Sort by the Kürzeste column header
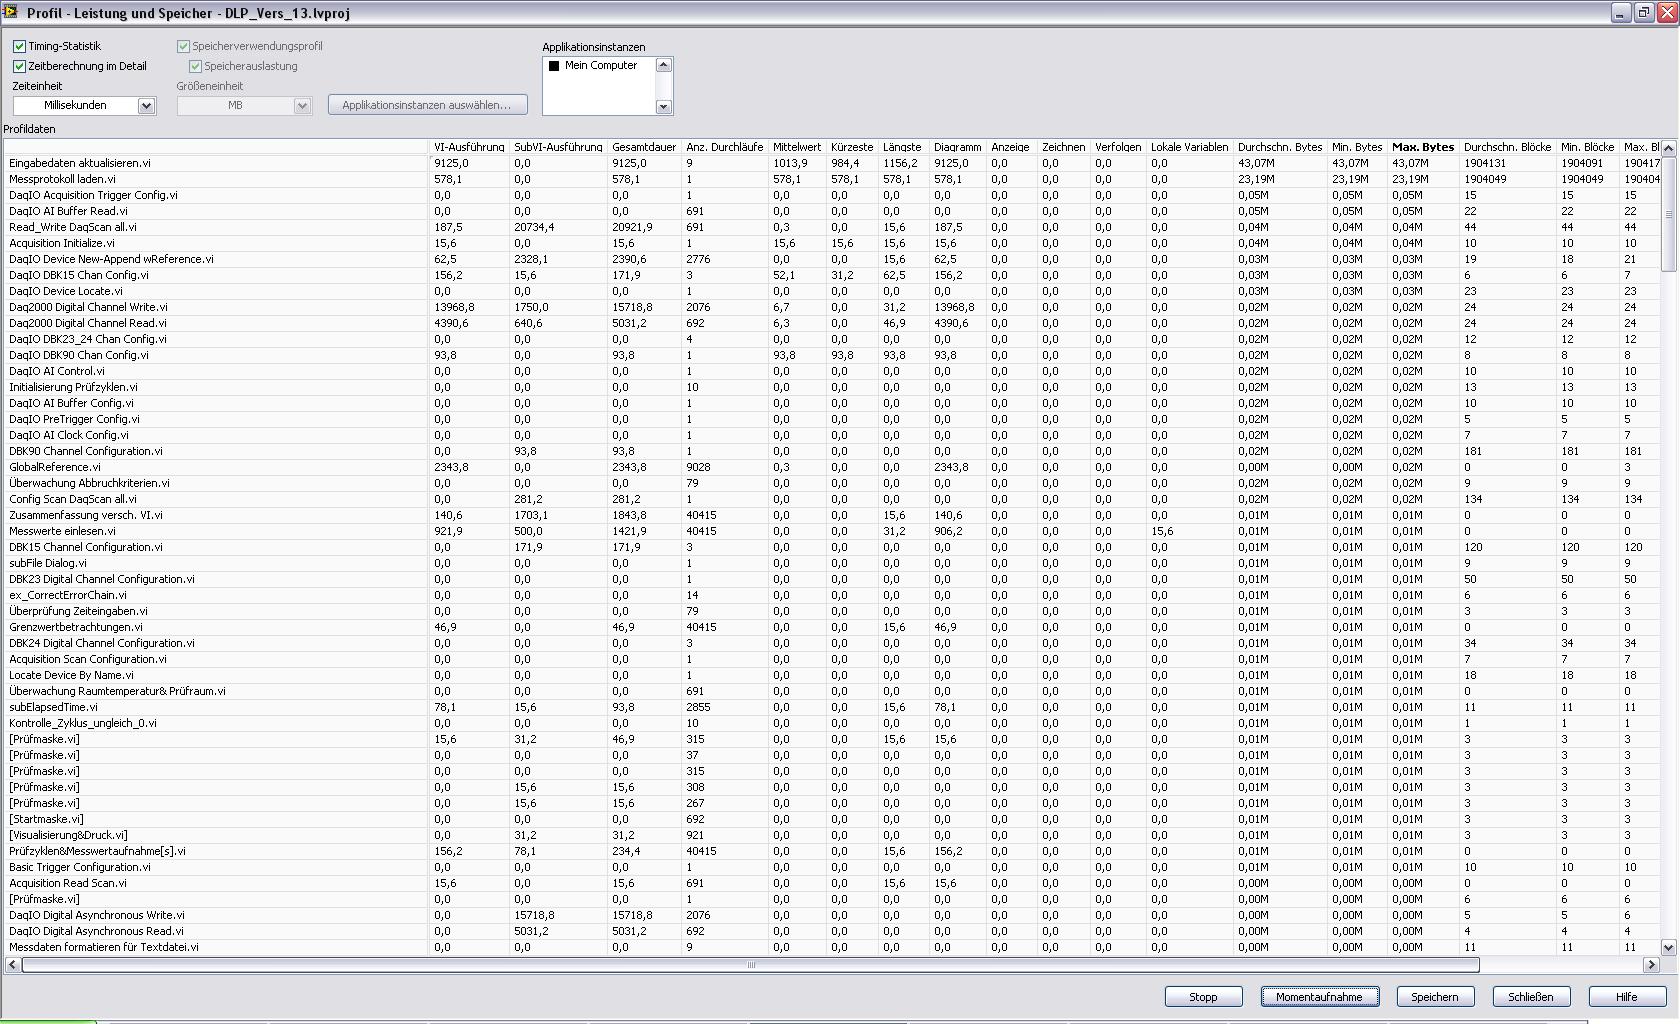Screen dimensions: 1680x1024 coord(852,147)
